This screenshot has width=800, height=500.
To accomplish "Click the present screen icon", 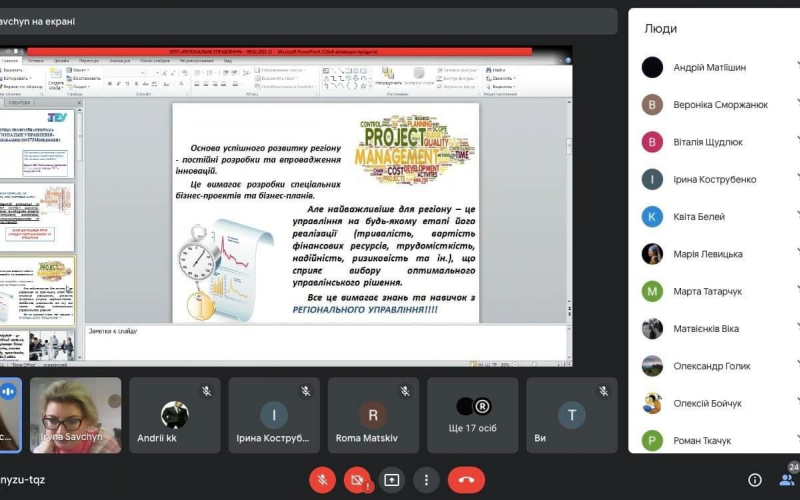I will click(392, 480).
